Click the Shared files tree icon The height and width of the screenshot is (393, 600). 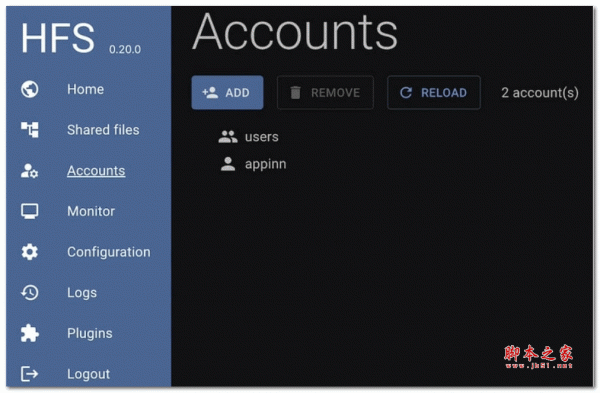[x=29, y=130]
